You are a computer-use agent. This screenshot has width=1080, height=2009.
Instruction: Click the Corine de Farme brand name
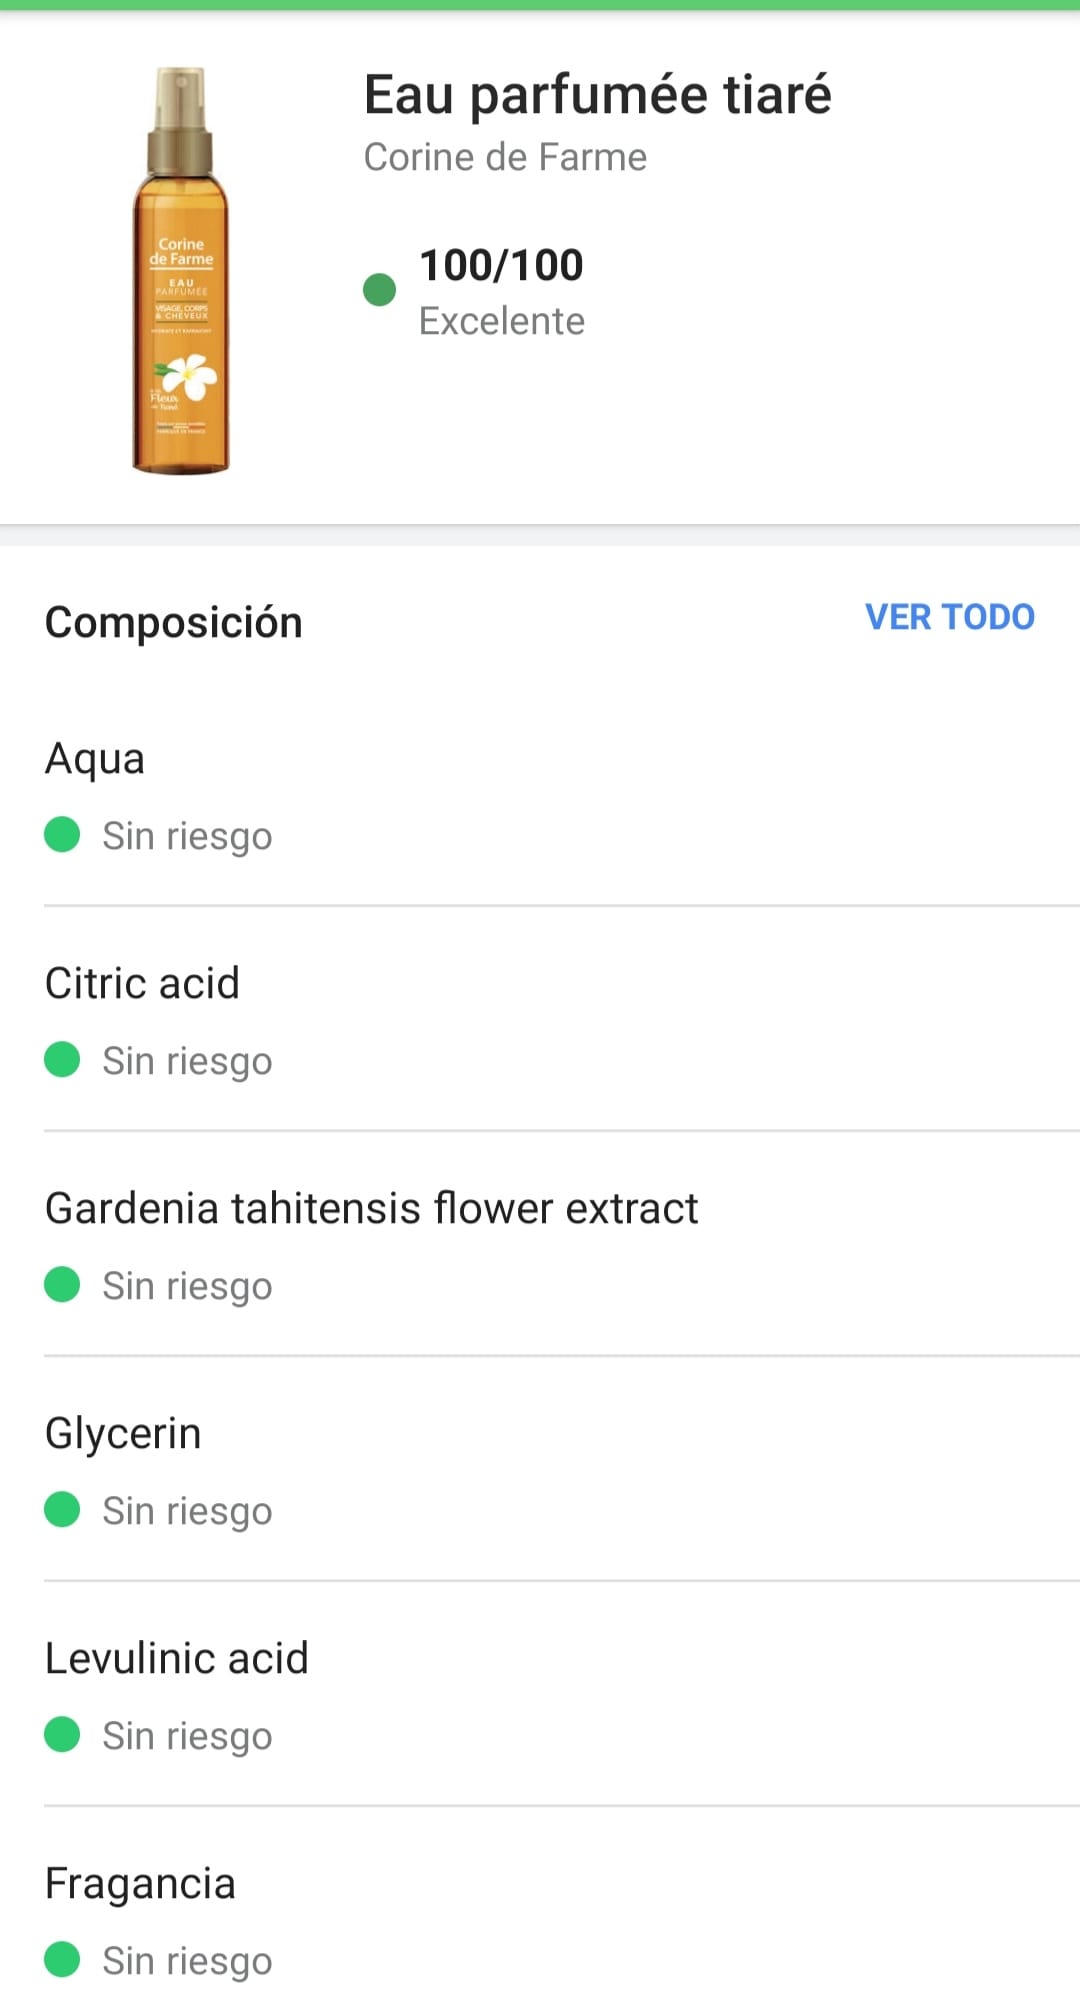pyautogui.click(x=505, y=157)
